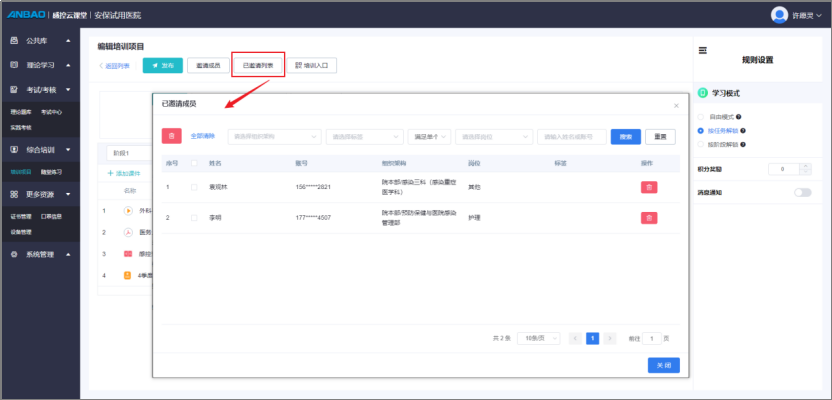
Task: Open the position (岗位) selection dropdown
Action: click(494, 137)
